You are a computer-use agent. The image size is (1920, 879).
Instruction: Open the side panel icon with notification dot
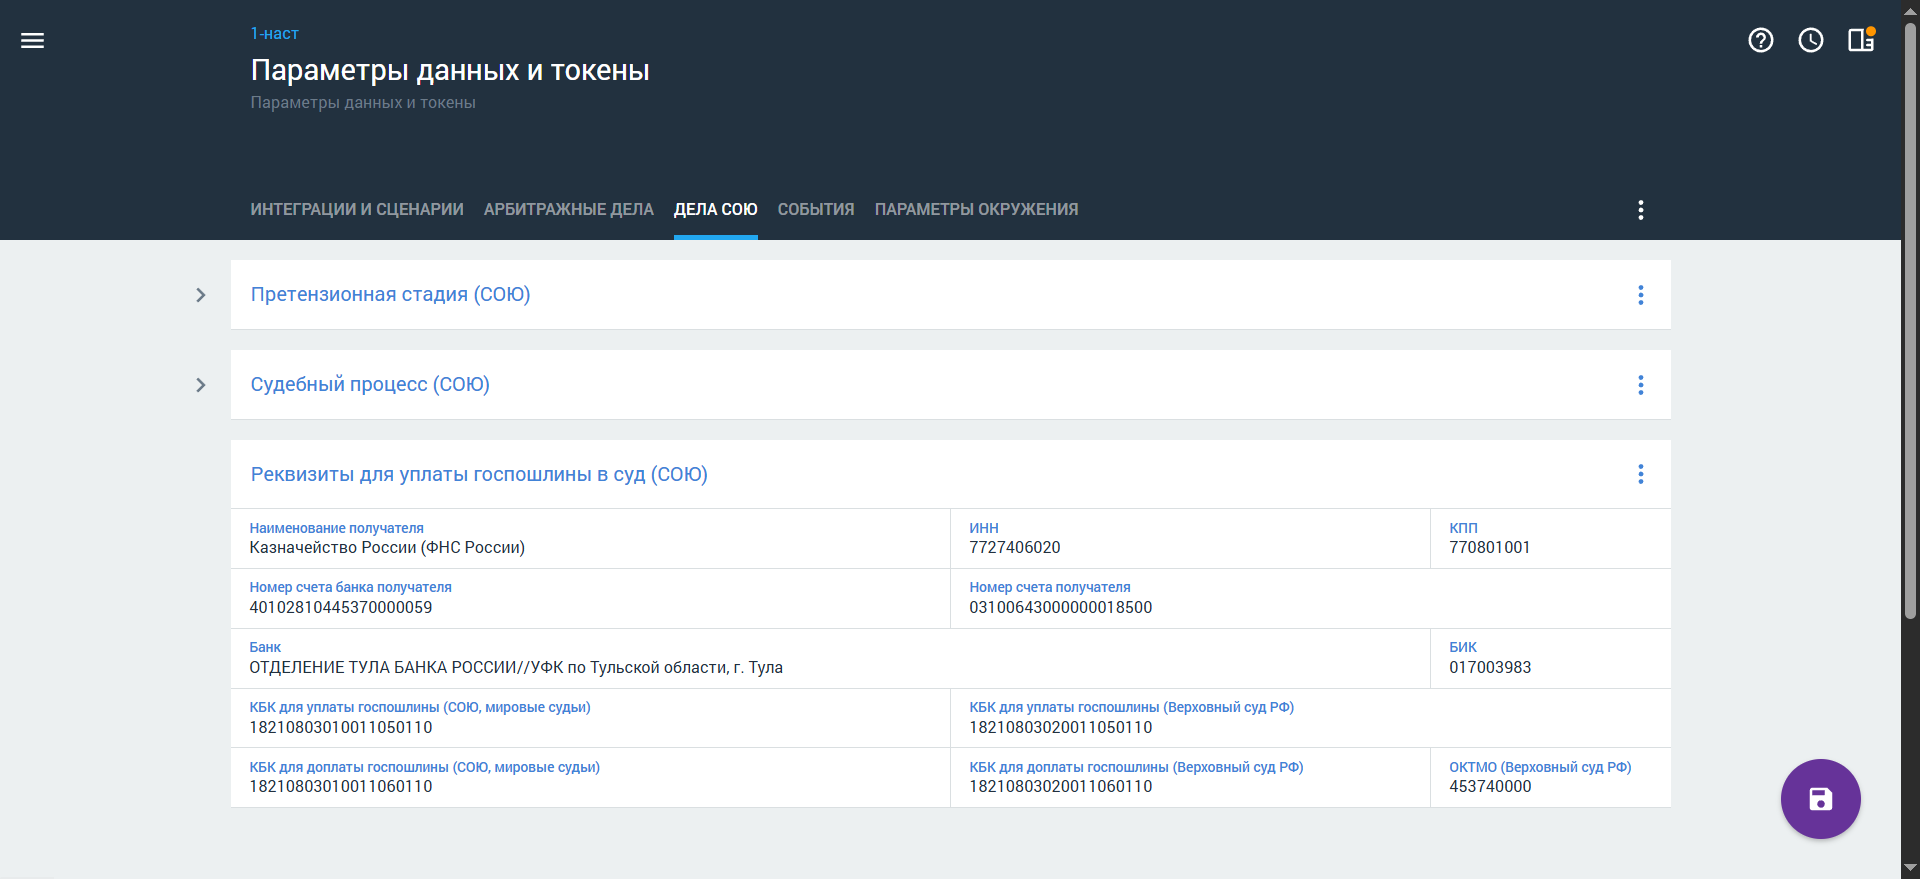(x=1861, y=40)
